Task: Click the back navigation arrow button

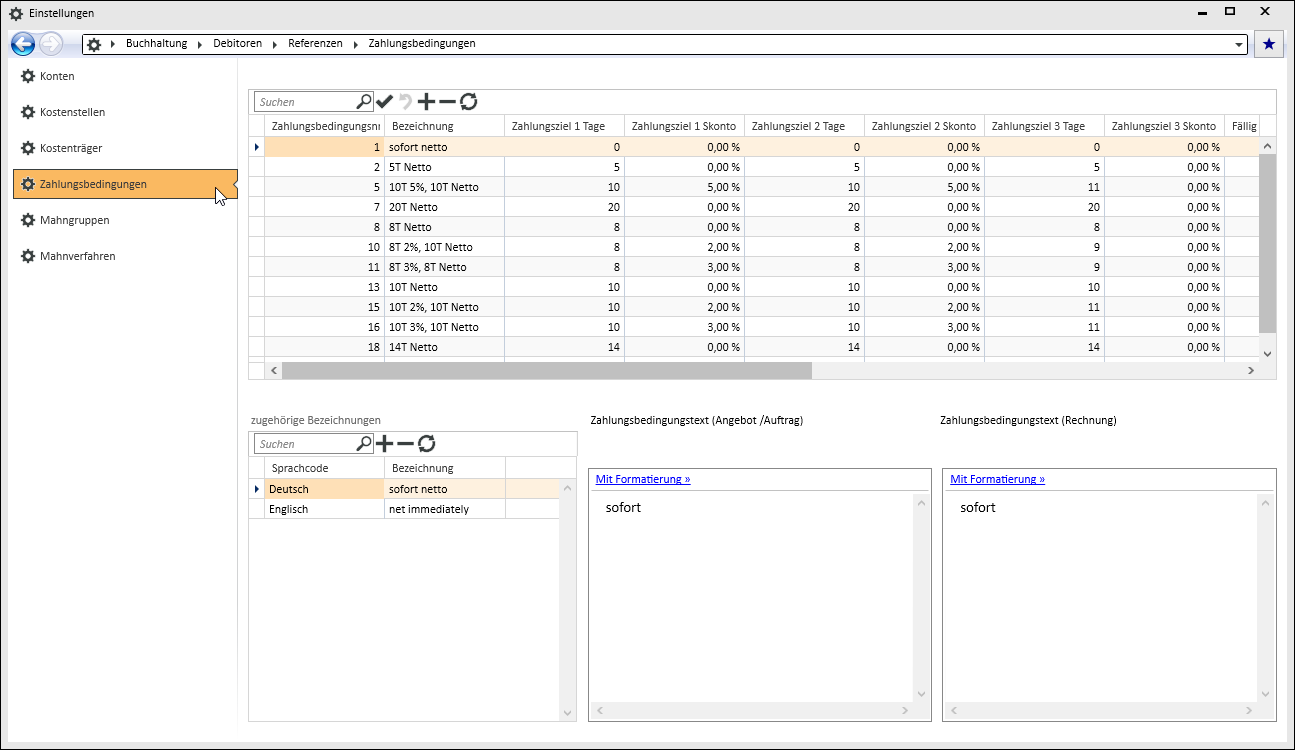Action: click(23, 44)
